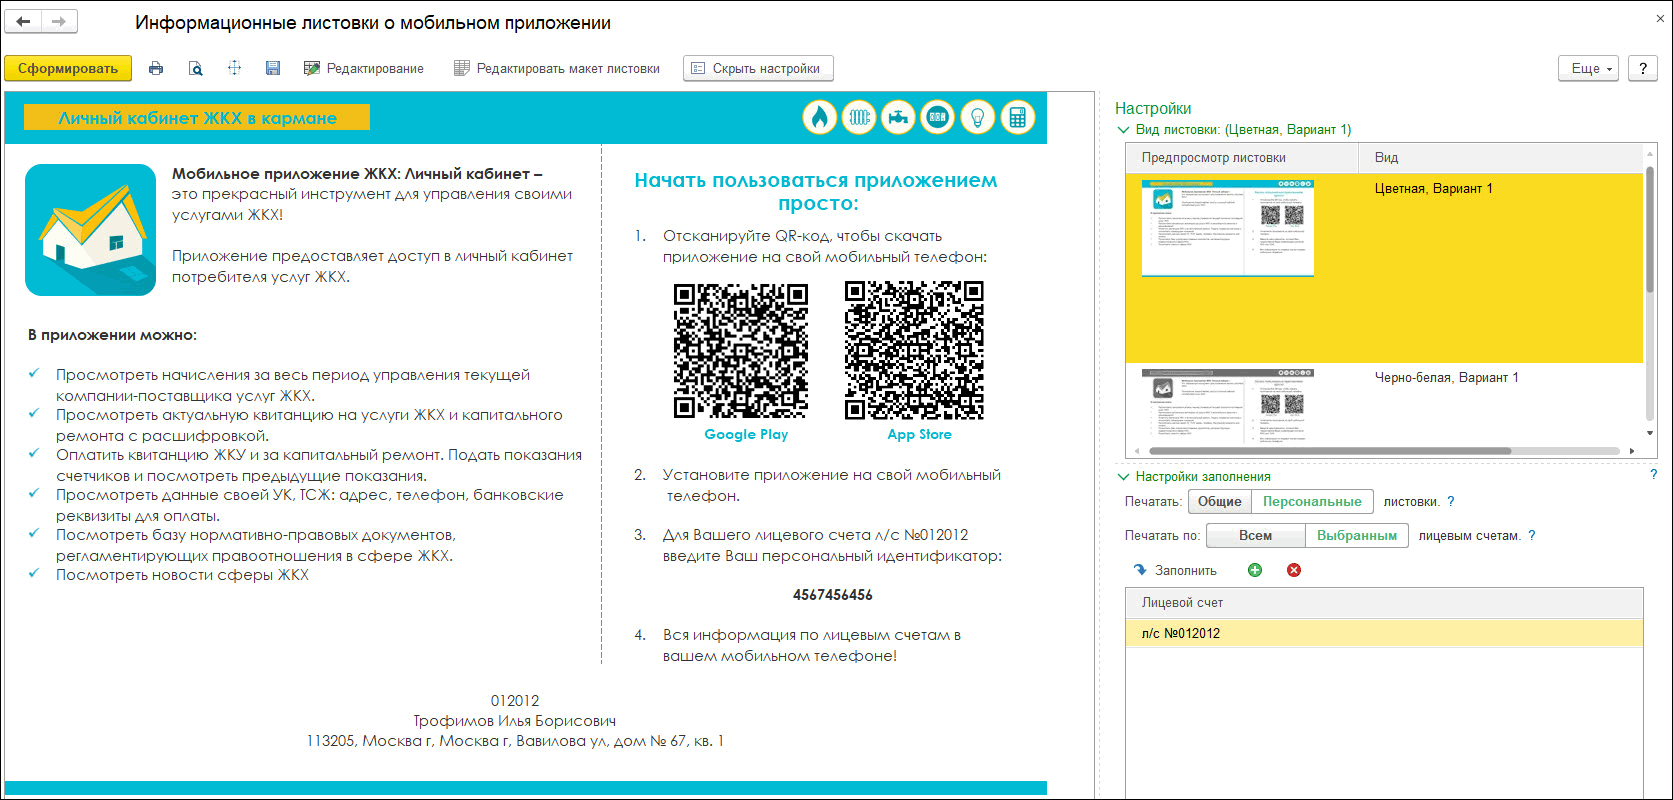The height and width of the screenshot is (800, 1673).
Task: Click identifier 4567456456 in the leaflet
Action: (832, 595)
